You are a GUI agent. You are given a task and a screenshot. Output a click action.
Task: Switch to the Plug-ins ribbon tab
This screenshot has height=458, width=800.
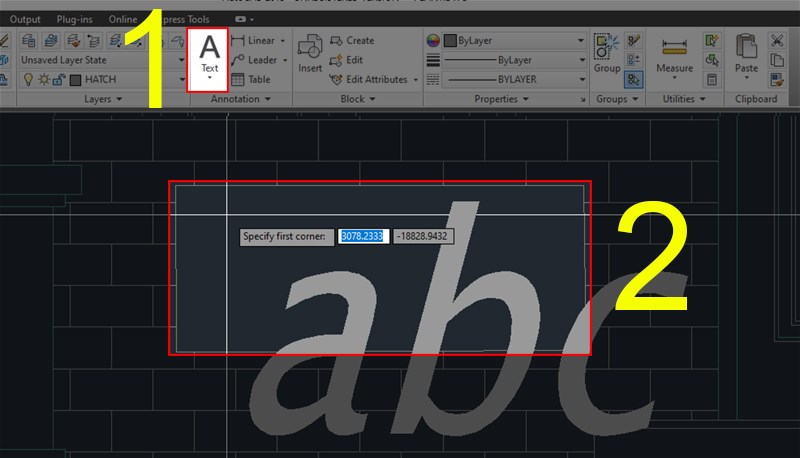click(x=74, y=19)
